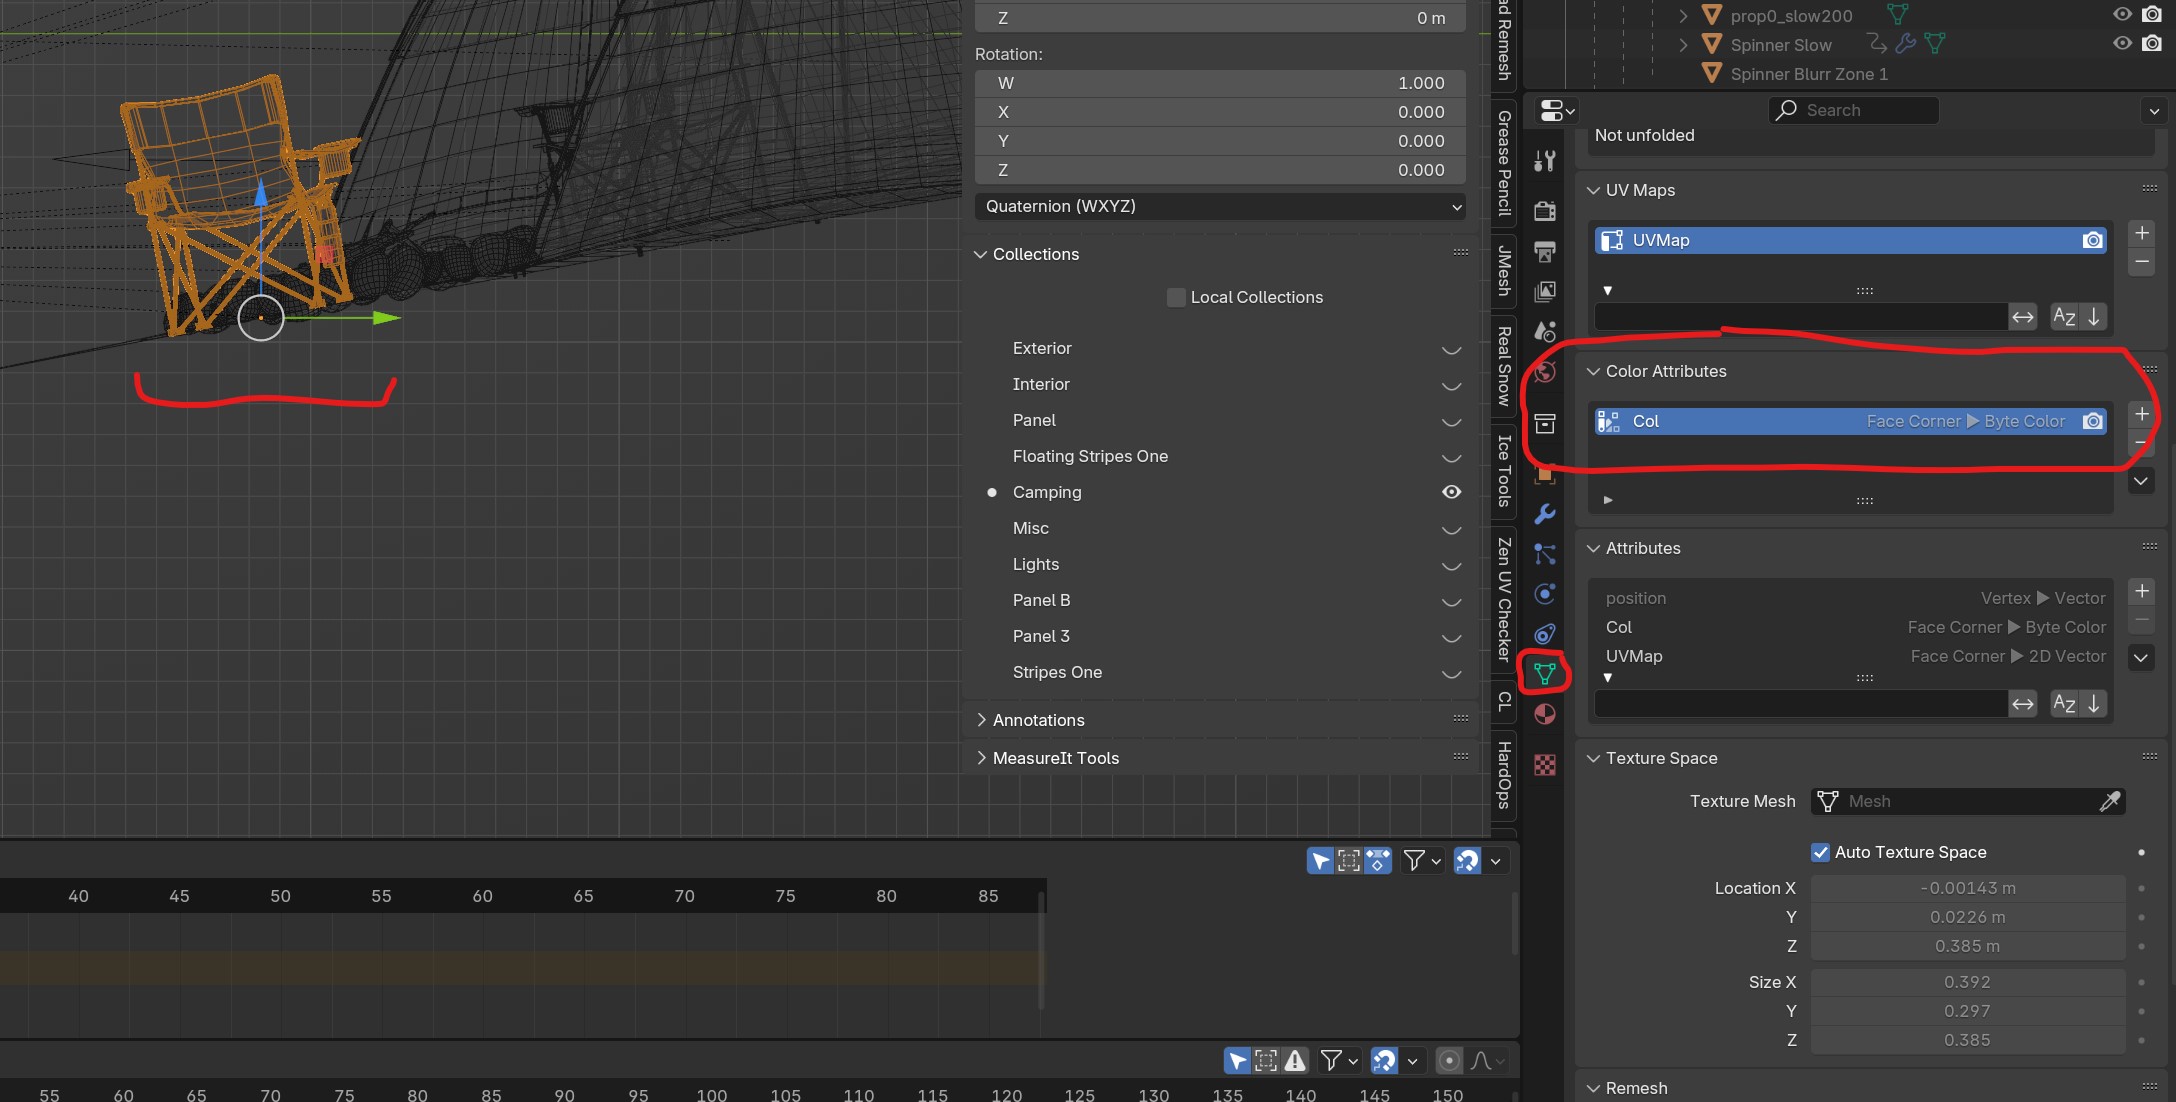Toggle Local Collections checkbox
The image size is (2176, 1102).
coord(1176,297)
